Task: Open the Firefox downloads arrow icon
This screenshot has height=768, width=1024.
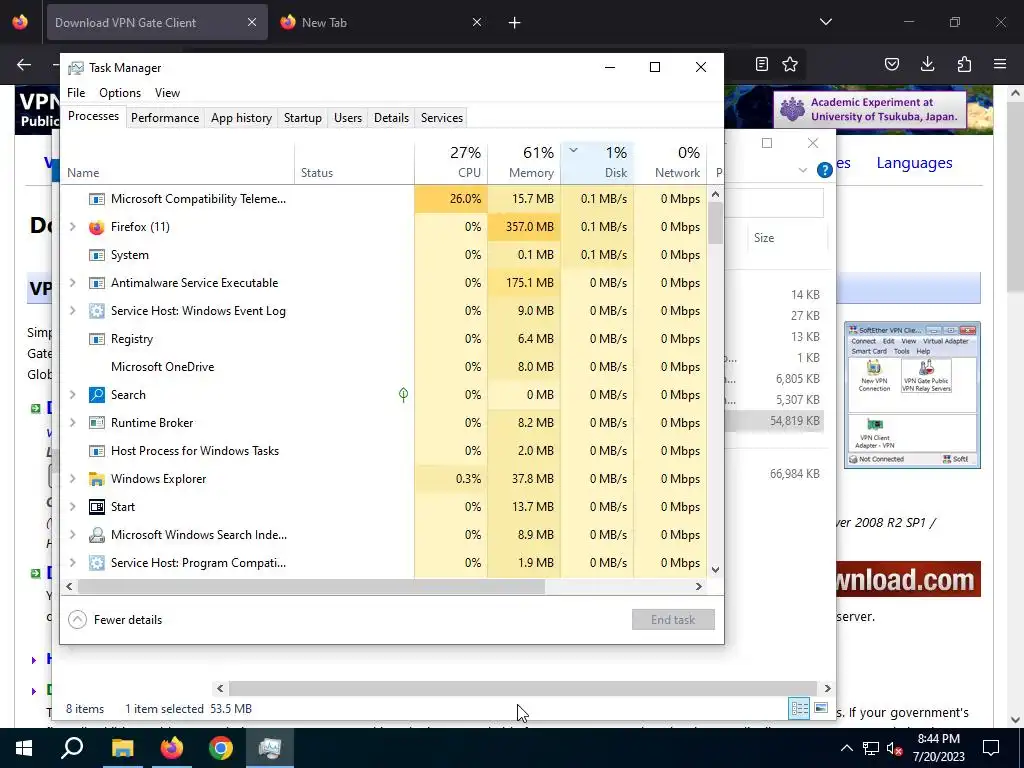Action: (927, 64)
